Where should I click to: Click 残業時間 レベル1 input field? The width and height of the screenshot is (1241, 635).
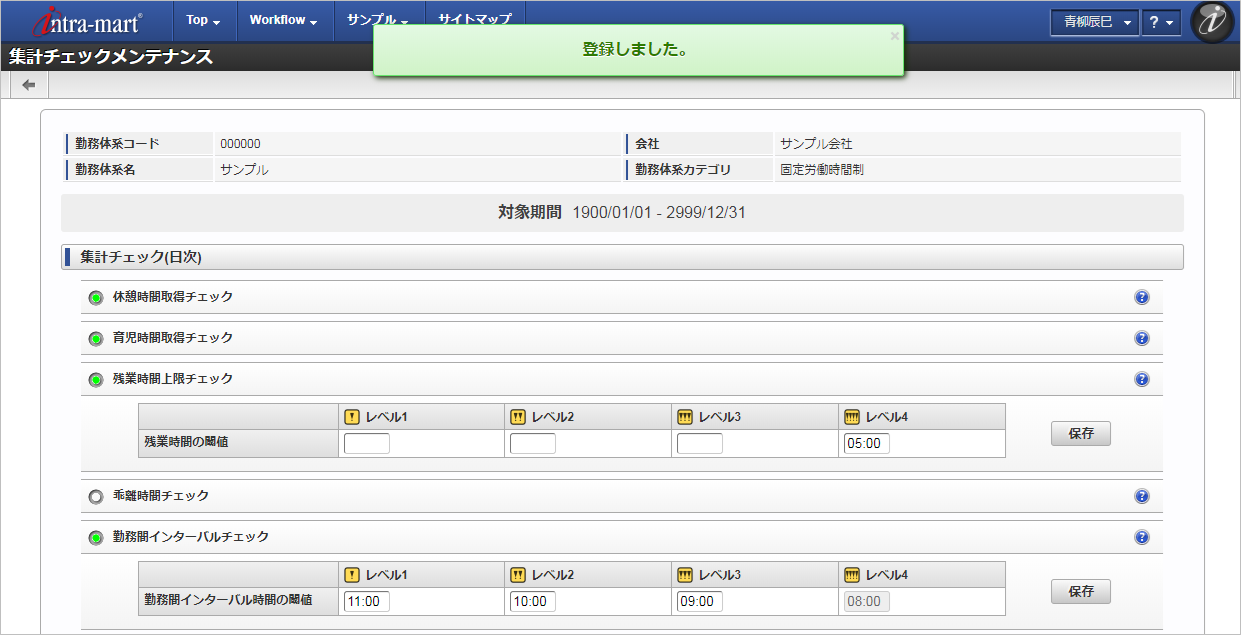pyautogui.click(x=367, y=443)
